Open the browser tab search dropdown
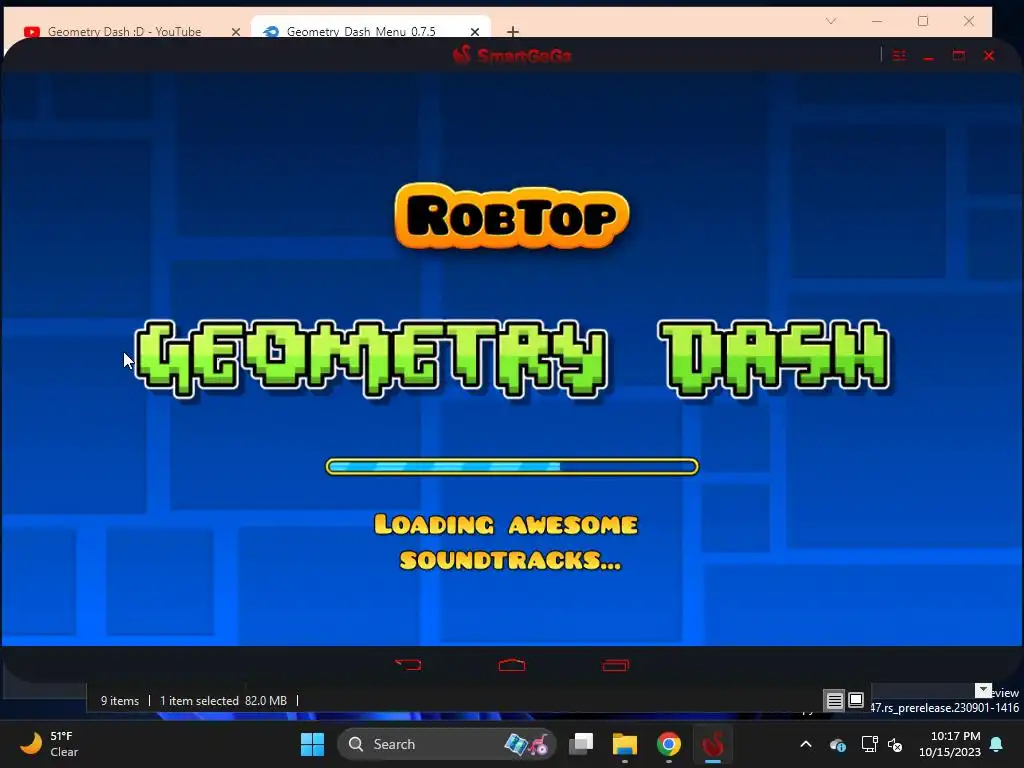This screenshot has height=768, width=1024. tap(831, 22)
